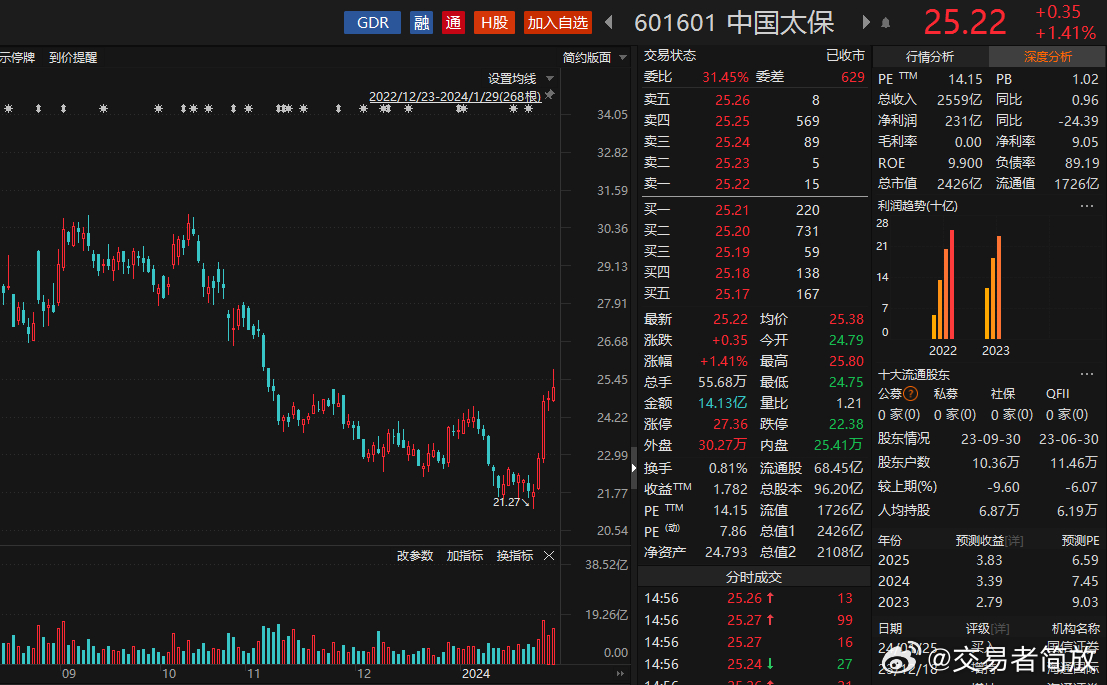Screen dimensions: 1107x685
Task: Click the first event marker star on chart
Action: click(8, 109)
